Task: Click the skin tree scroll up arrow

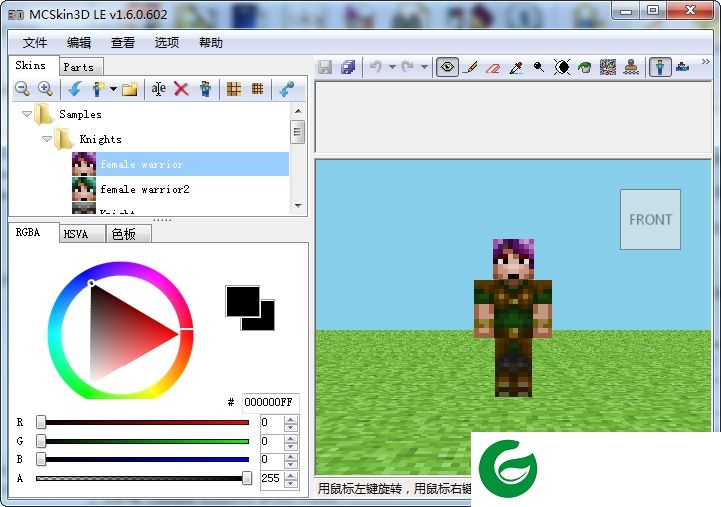Action: click(298, 111)
